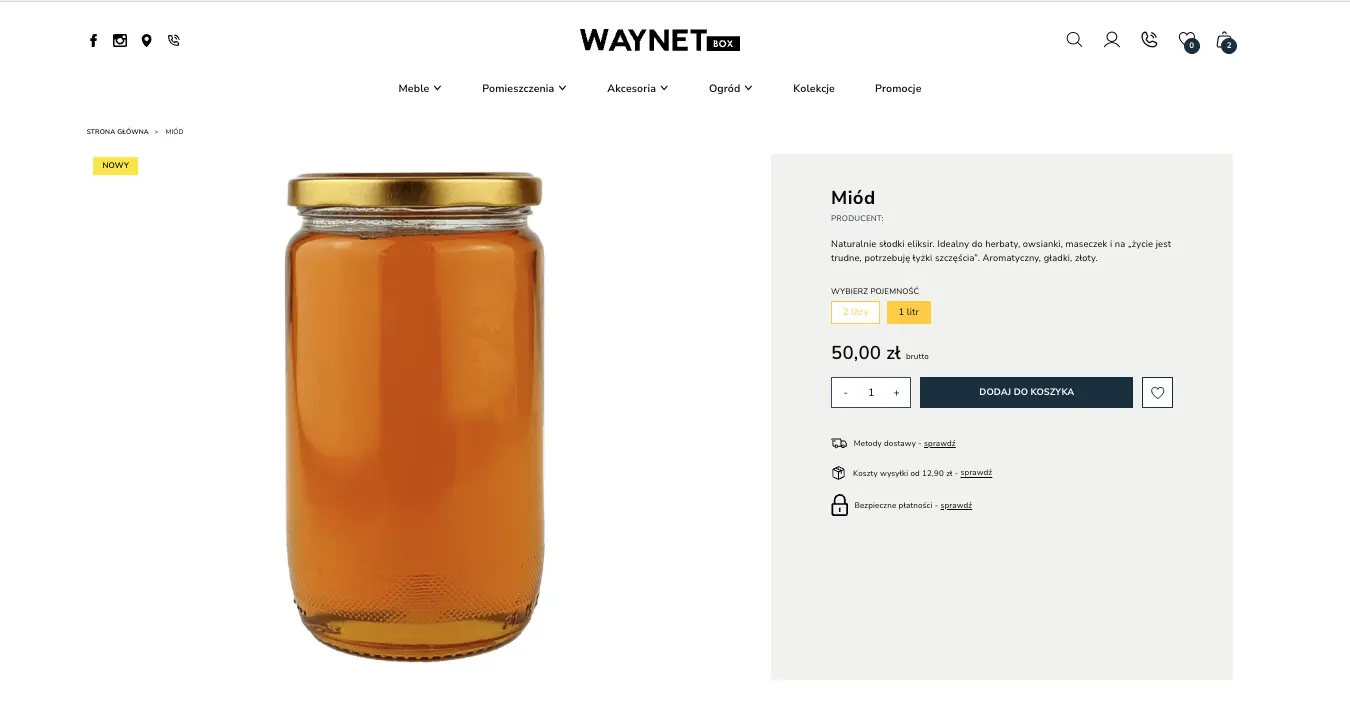Add product to favorites with heart button
Screen dimensions: 1350x723
pyautogui.click(x=1157, y=393)
